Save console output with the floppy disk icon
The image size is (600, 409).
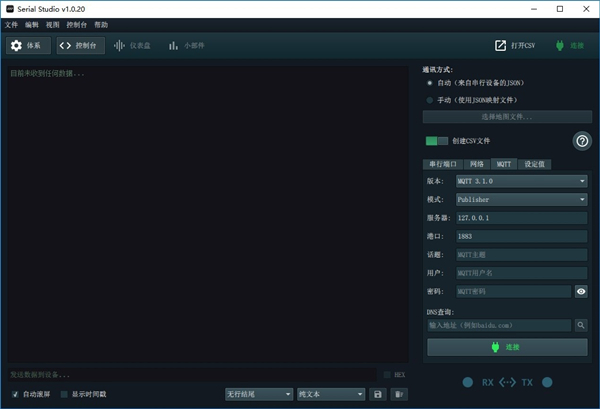point(378,394)
